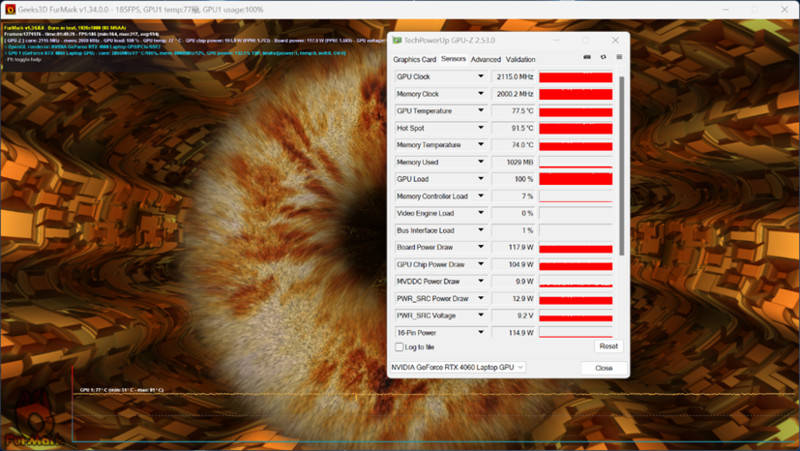Viewport: 800px width, 451px height.
Task: Click the FurMark app icon in title bar
Action: click(x=8, y=9)
